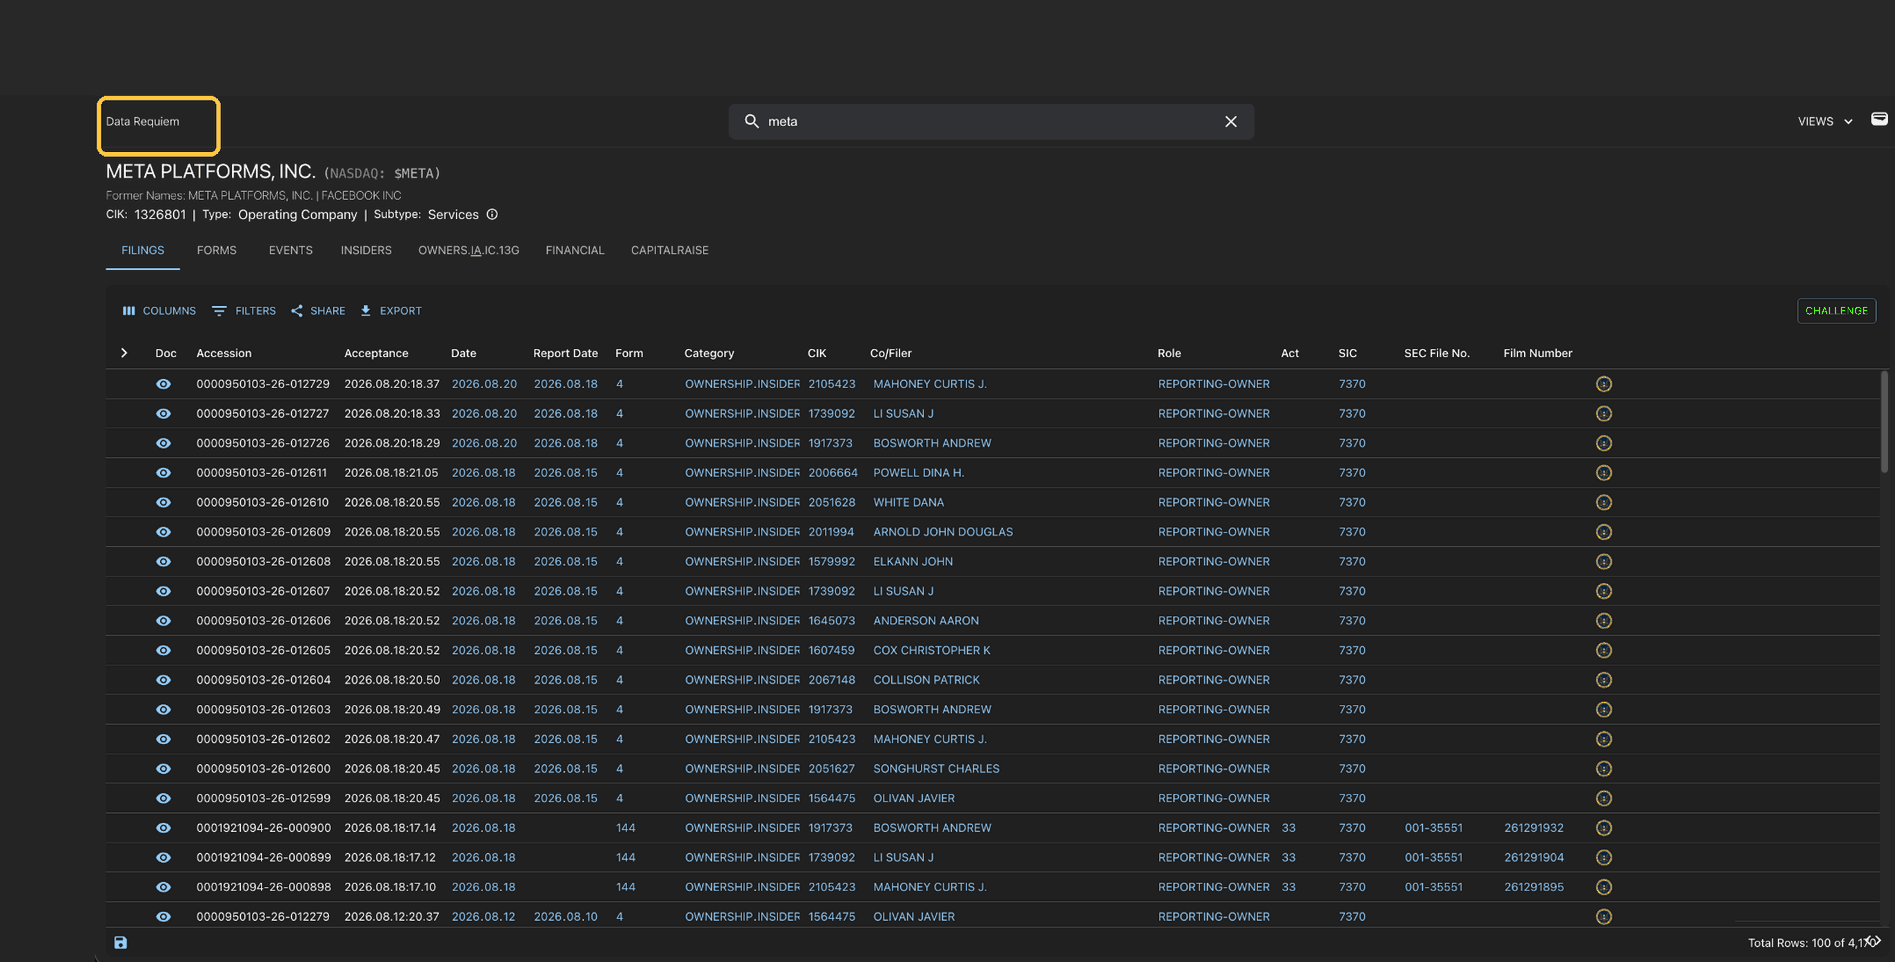Click the circle icon in POWELL DINA row

(x=1604, y=473)
